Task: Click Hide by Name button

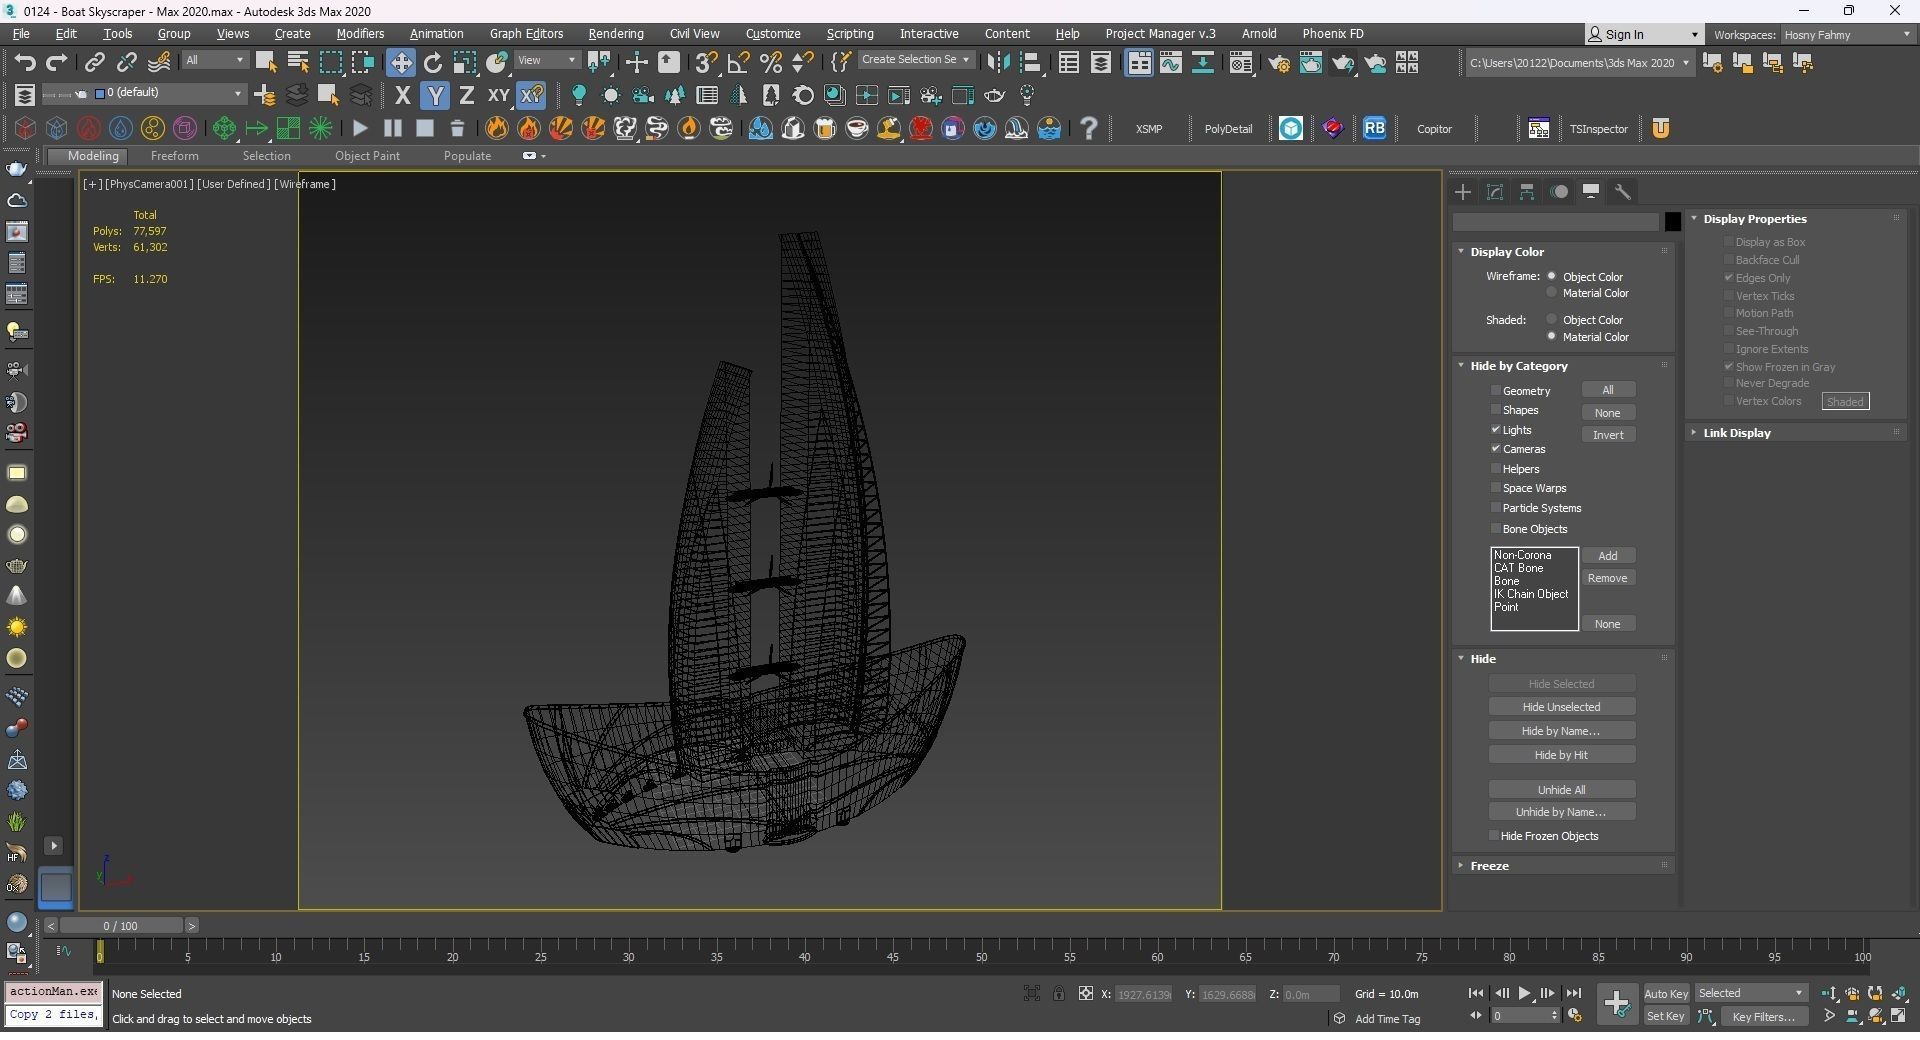Action: [x=1561, y=730]
